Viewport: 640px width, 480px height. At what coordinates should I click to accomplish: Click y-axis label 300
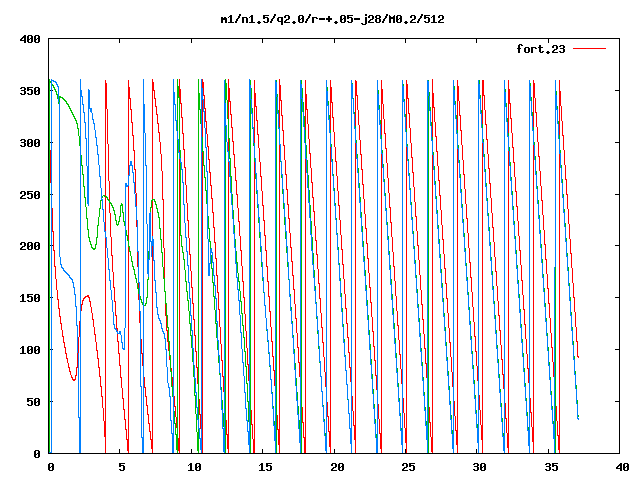pos(30,143)
